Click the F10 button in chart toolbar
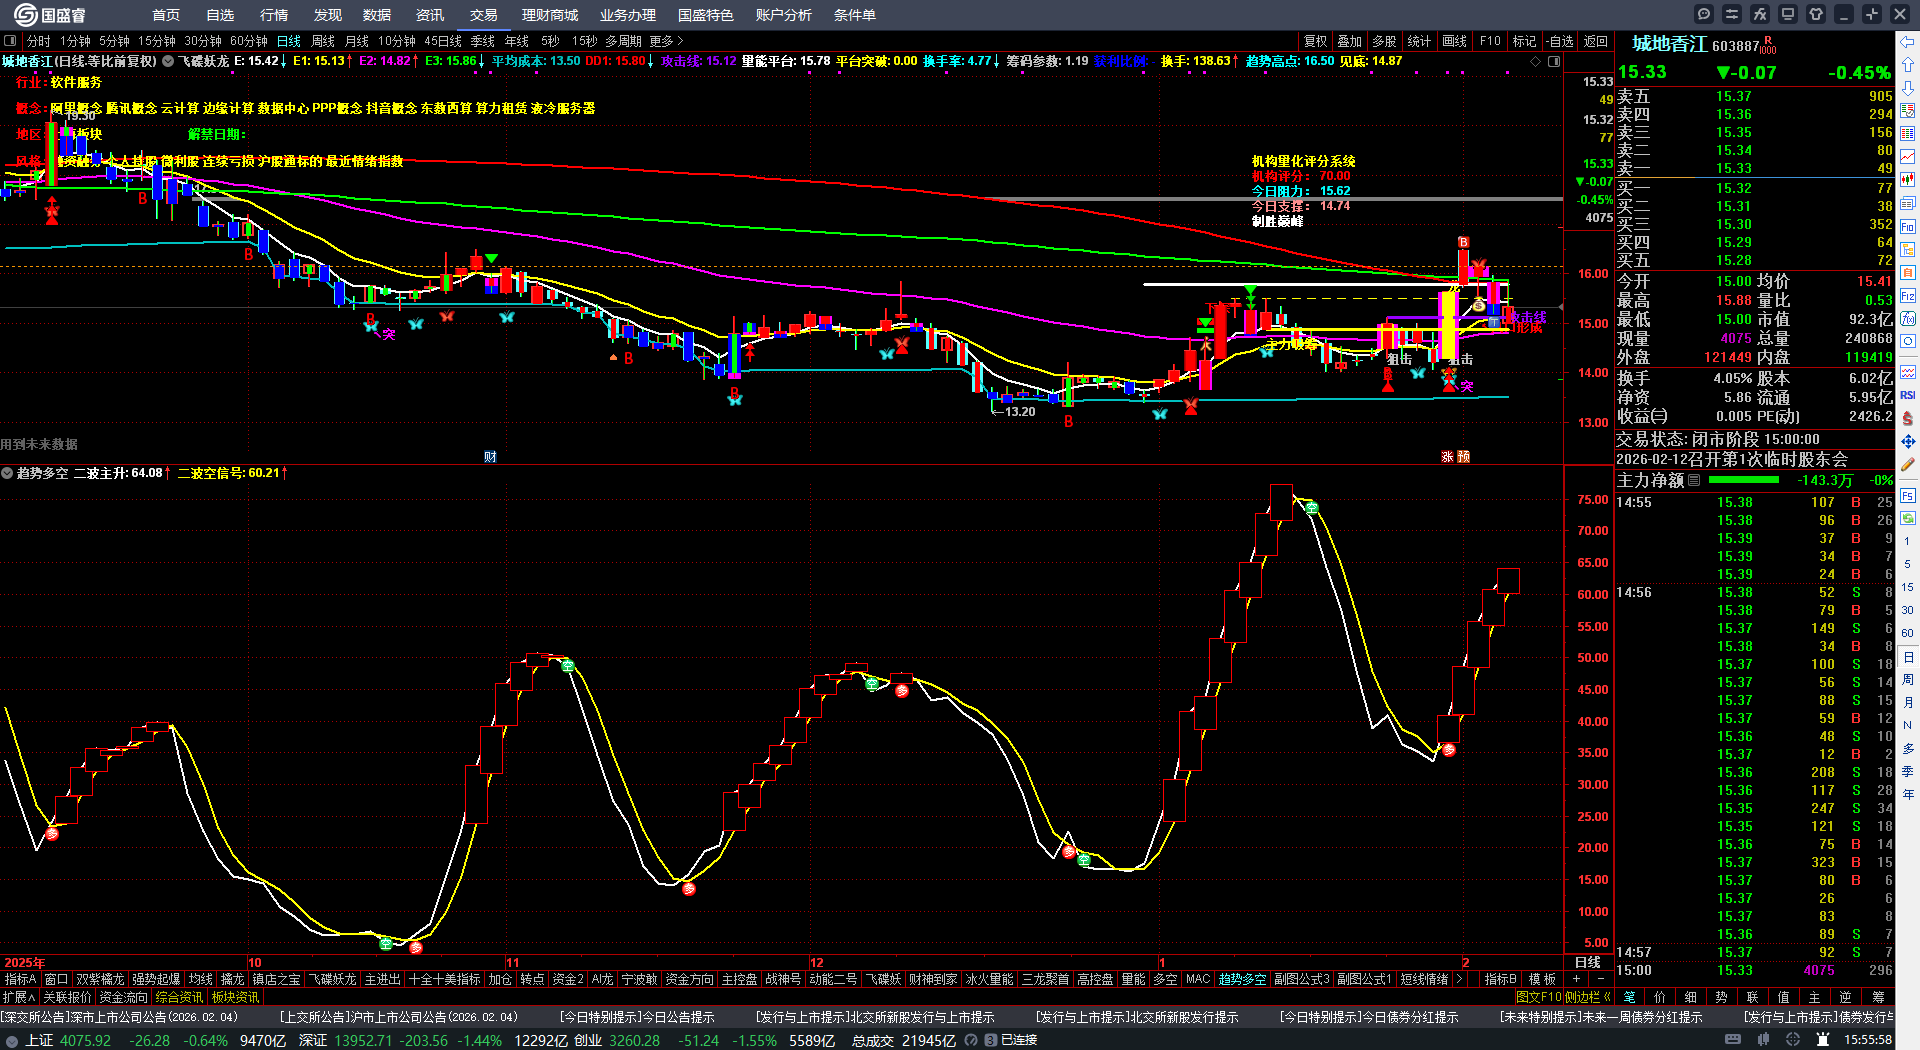 pyautogui.click(x=1490, y=41)
